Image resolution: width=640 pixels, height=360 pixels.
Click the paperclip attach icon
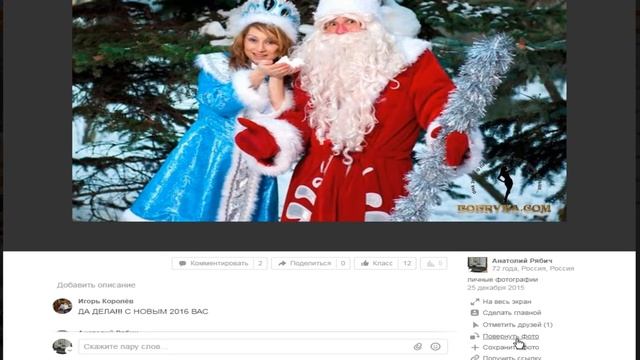pos(418,347)
